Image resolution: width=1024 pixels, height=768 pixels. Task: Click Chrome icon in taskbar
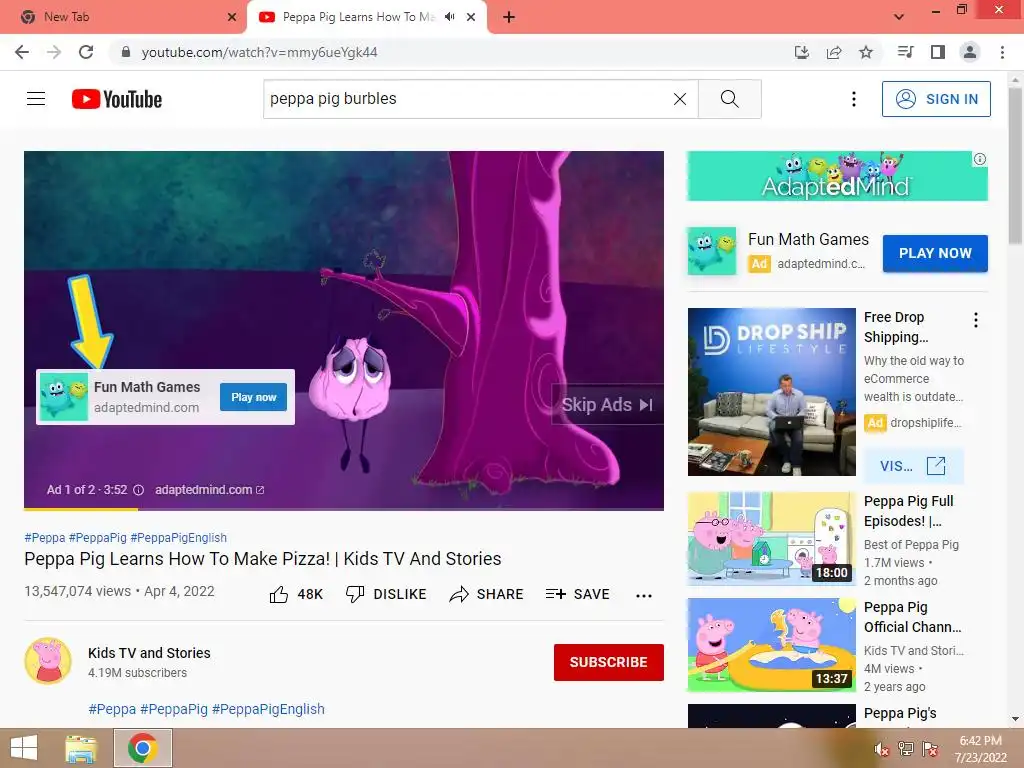click(x=143, y=748)
